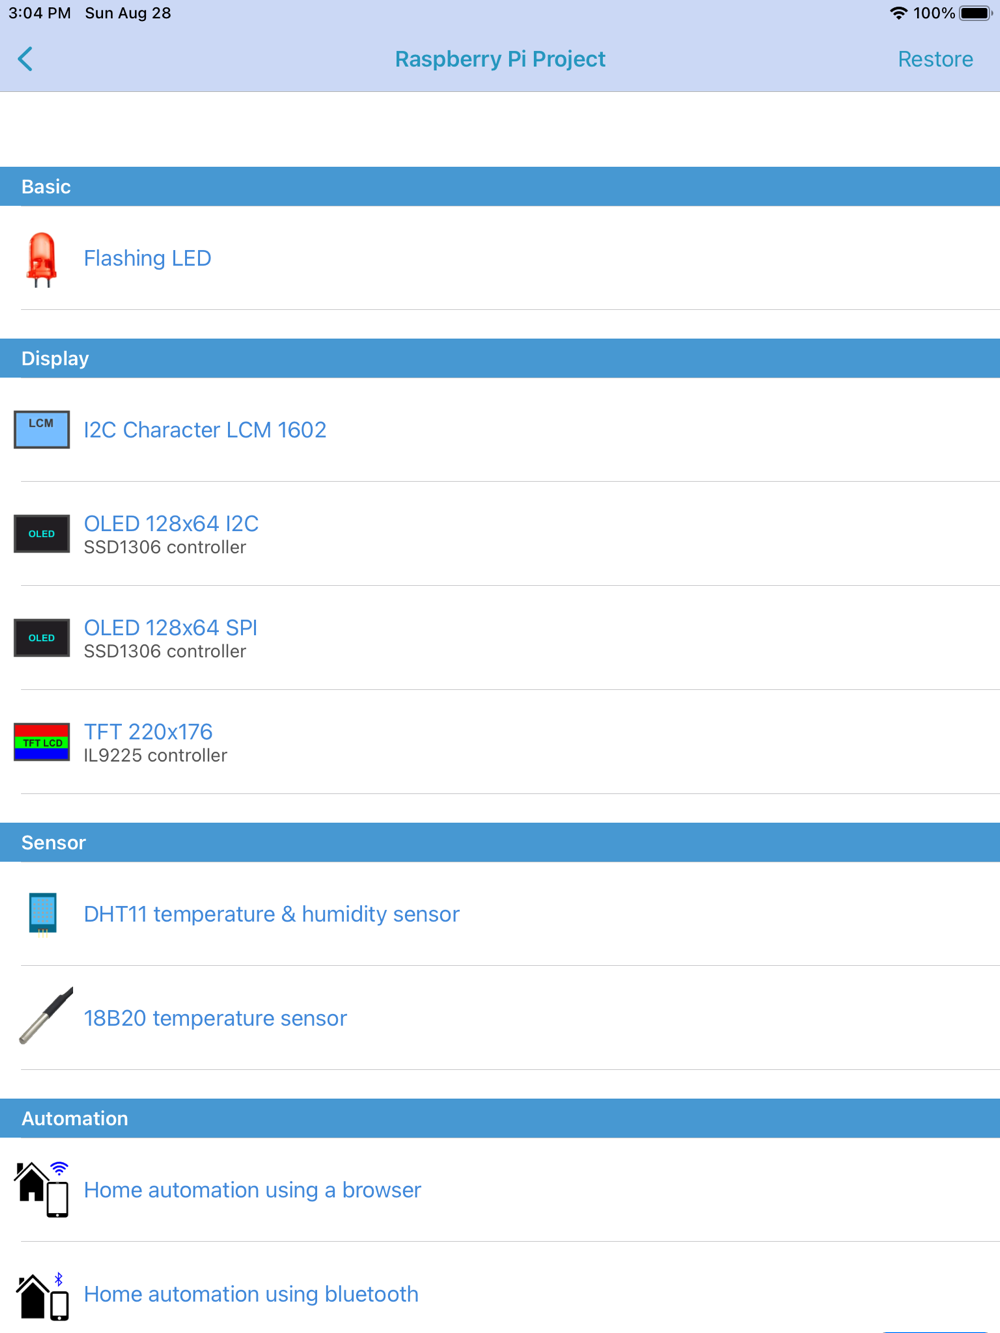
Task: Open Home automation using a browser
Action: (500, 1190)
